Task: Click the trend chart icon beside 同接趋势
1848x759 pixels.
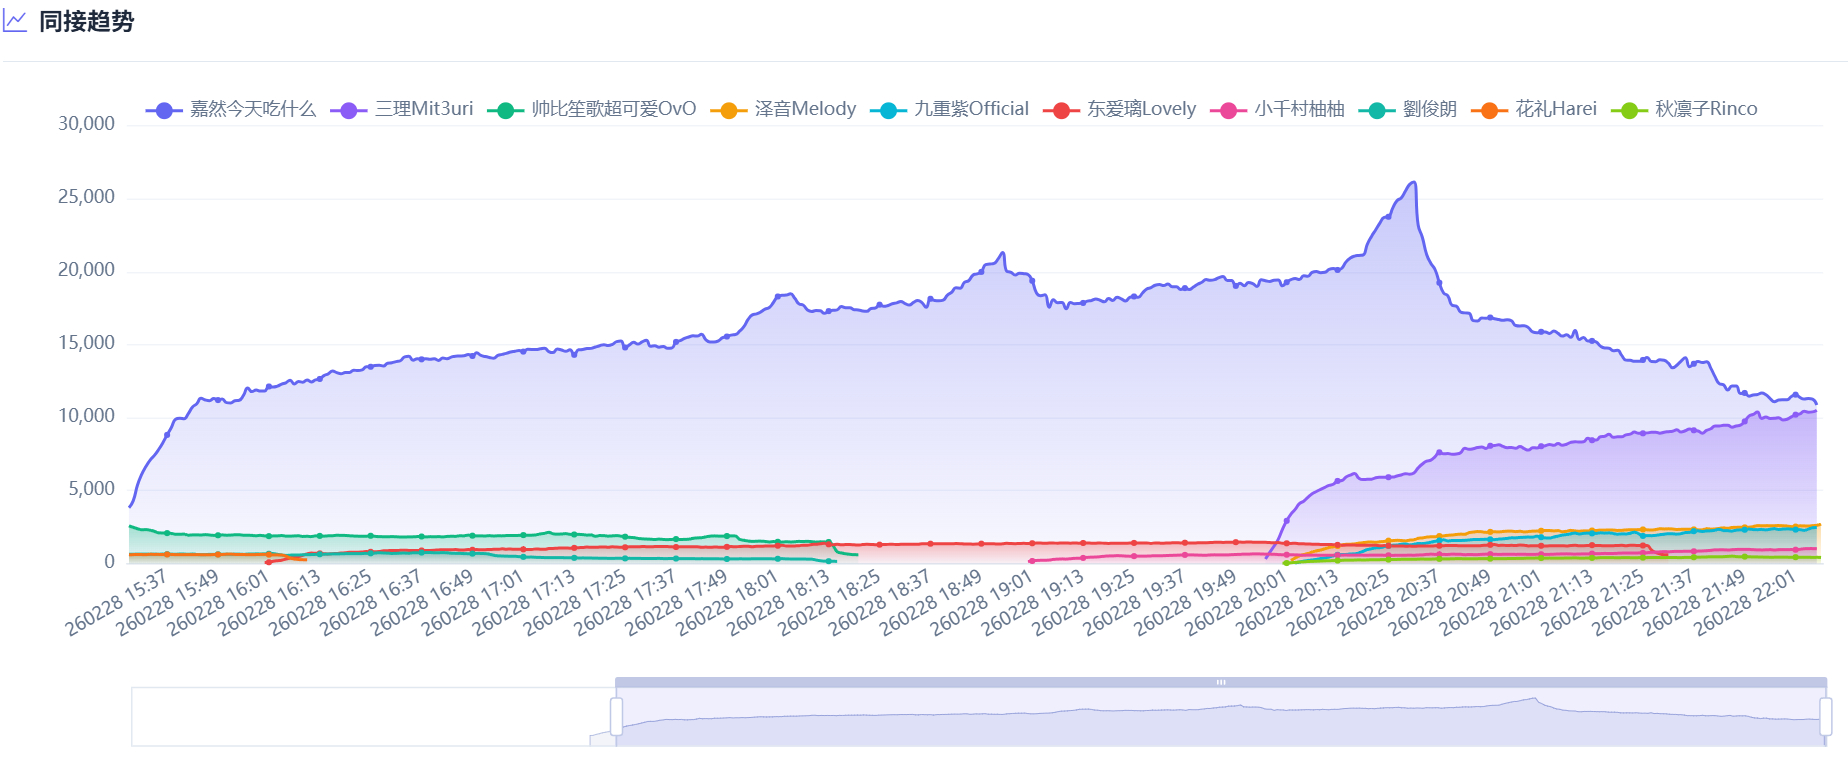Action: [x=15, y=21]
